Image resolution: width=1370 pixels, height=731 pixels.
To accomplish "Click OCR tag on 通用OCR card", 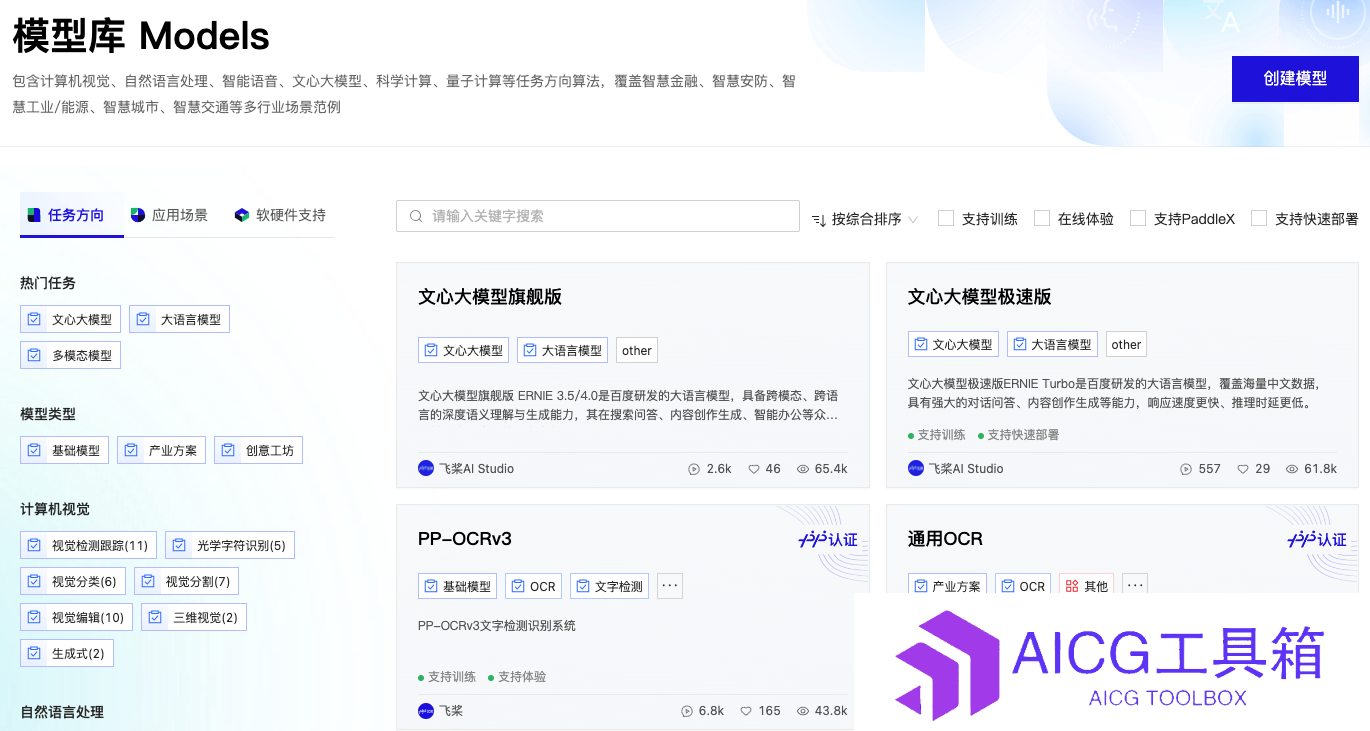I will click(1023, 585).
